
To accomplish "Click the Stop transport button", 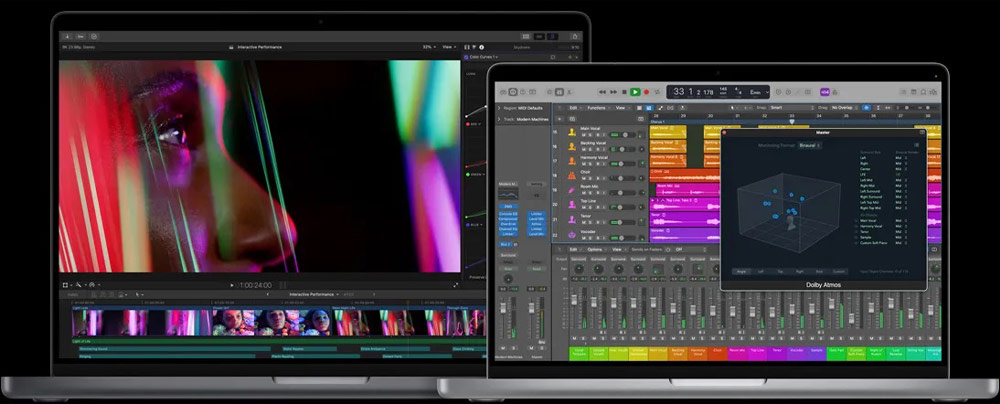I will tap(625, 92).
